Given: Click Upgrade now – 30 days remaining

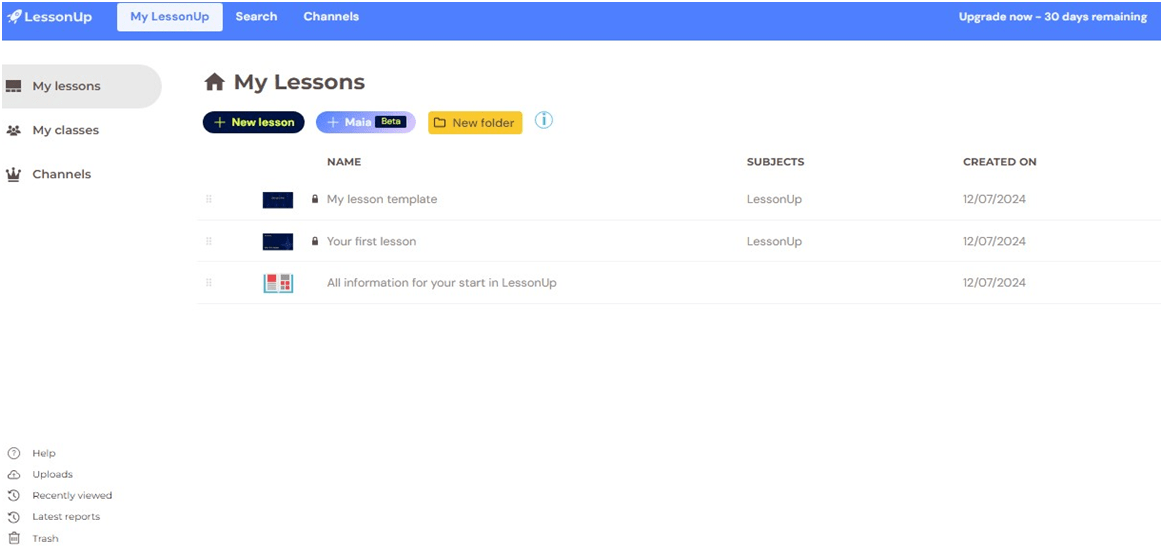Looking at the screenshot, I should pyautogui.click(x=1052, y=17).
